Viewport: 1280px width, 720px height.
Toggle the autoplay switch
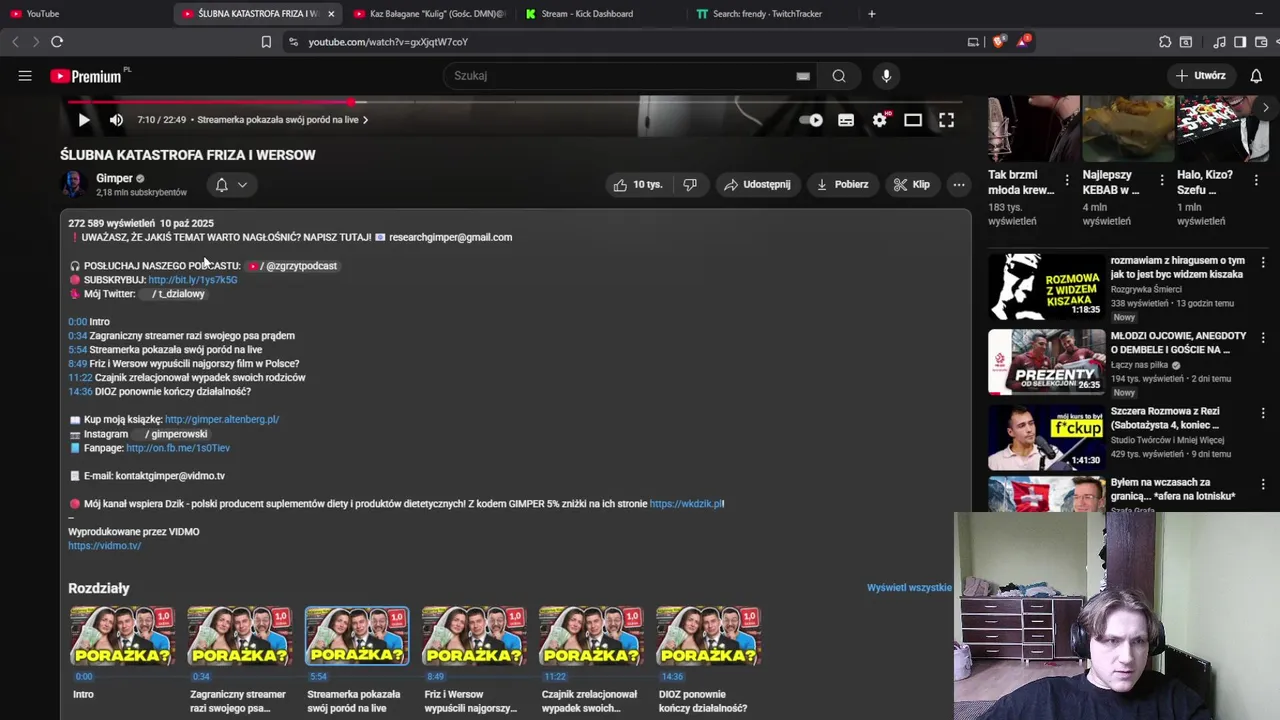[x=811, y=120]
